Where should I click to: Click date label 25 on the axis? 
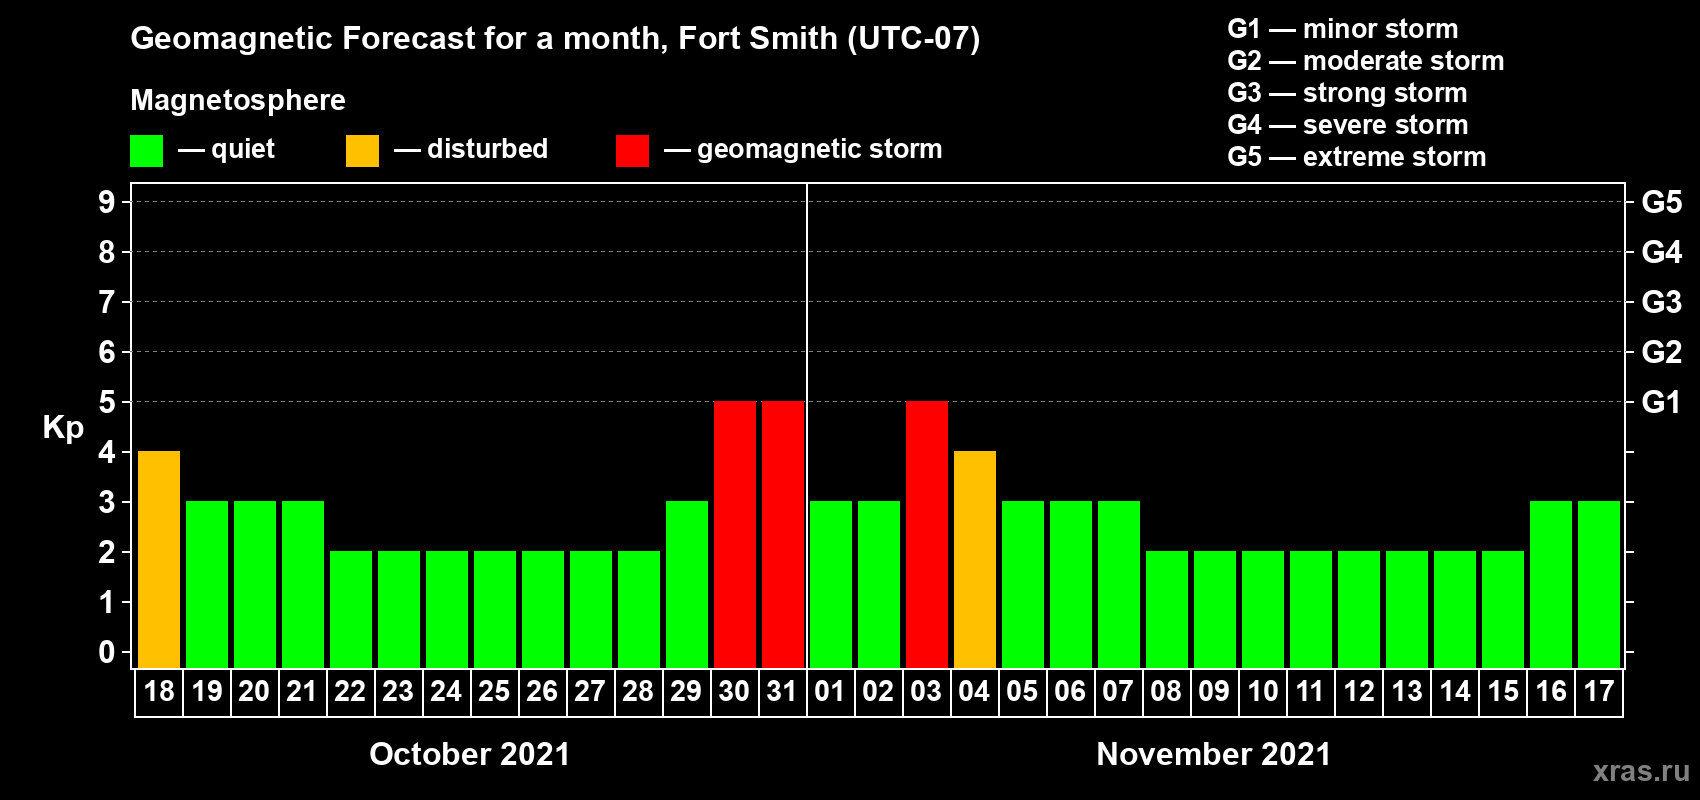tap(494, 691)
